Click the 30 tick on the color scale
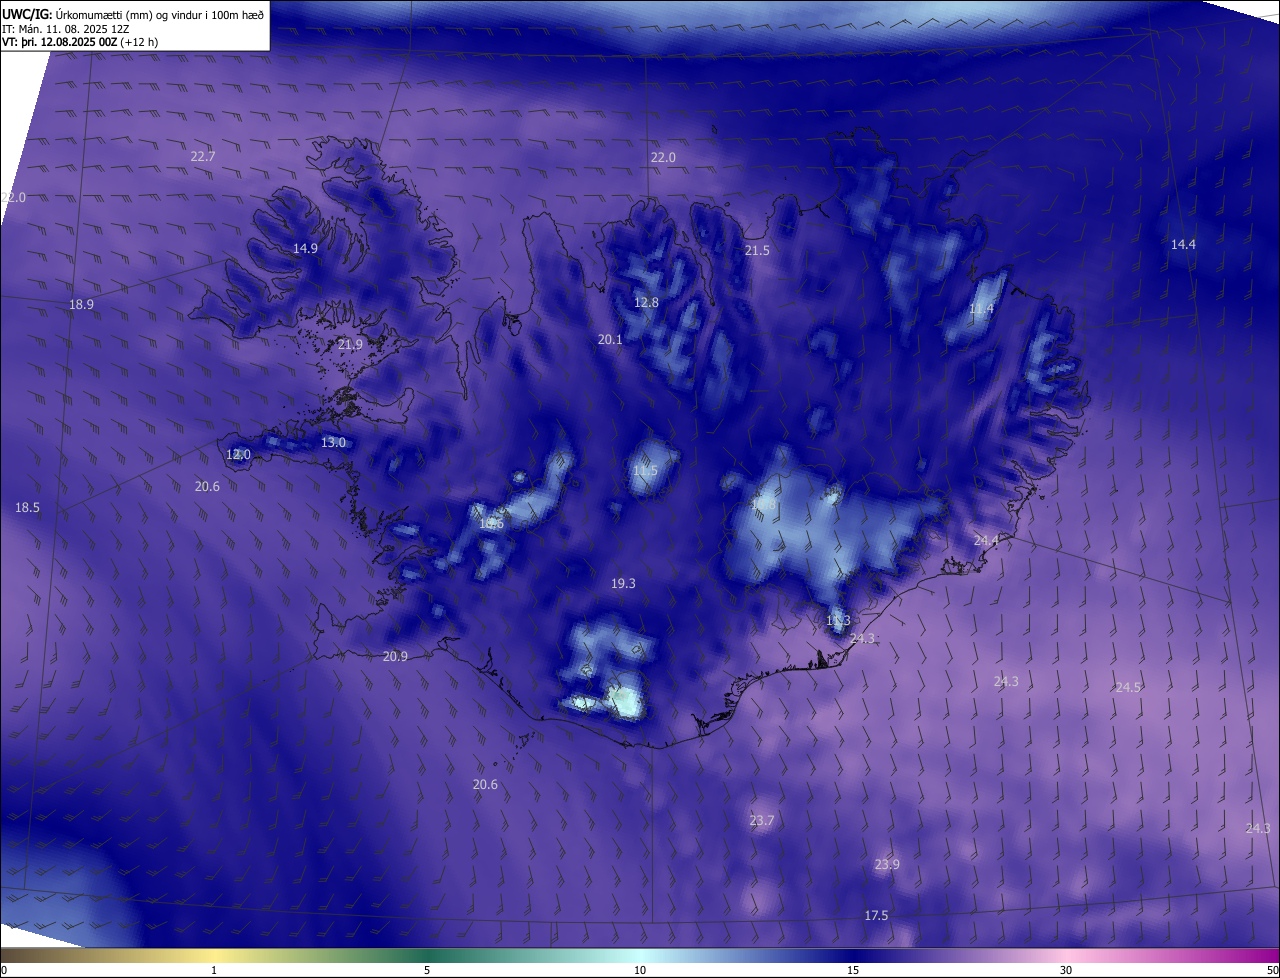The width and height of the screenshot is (1280, 978). point(1066,970)
